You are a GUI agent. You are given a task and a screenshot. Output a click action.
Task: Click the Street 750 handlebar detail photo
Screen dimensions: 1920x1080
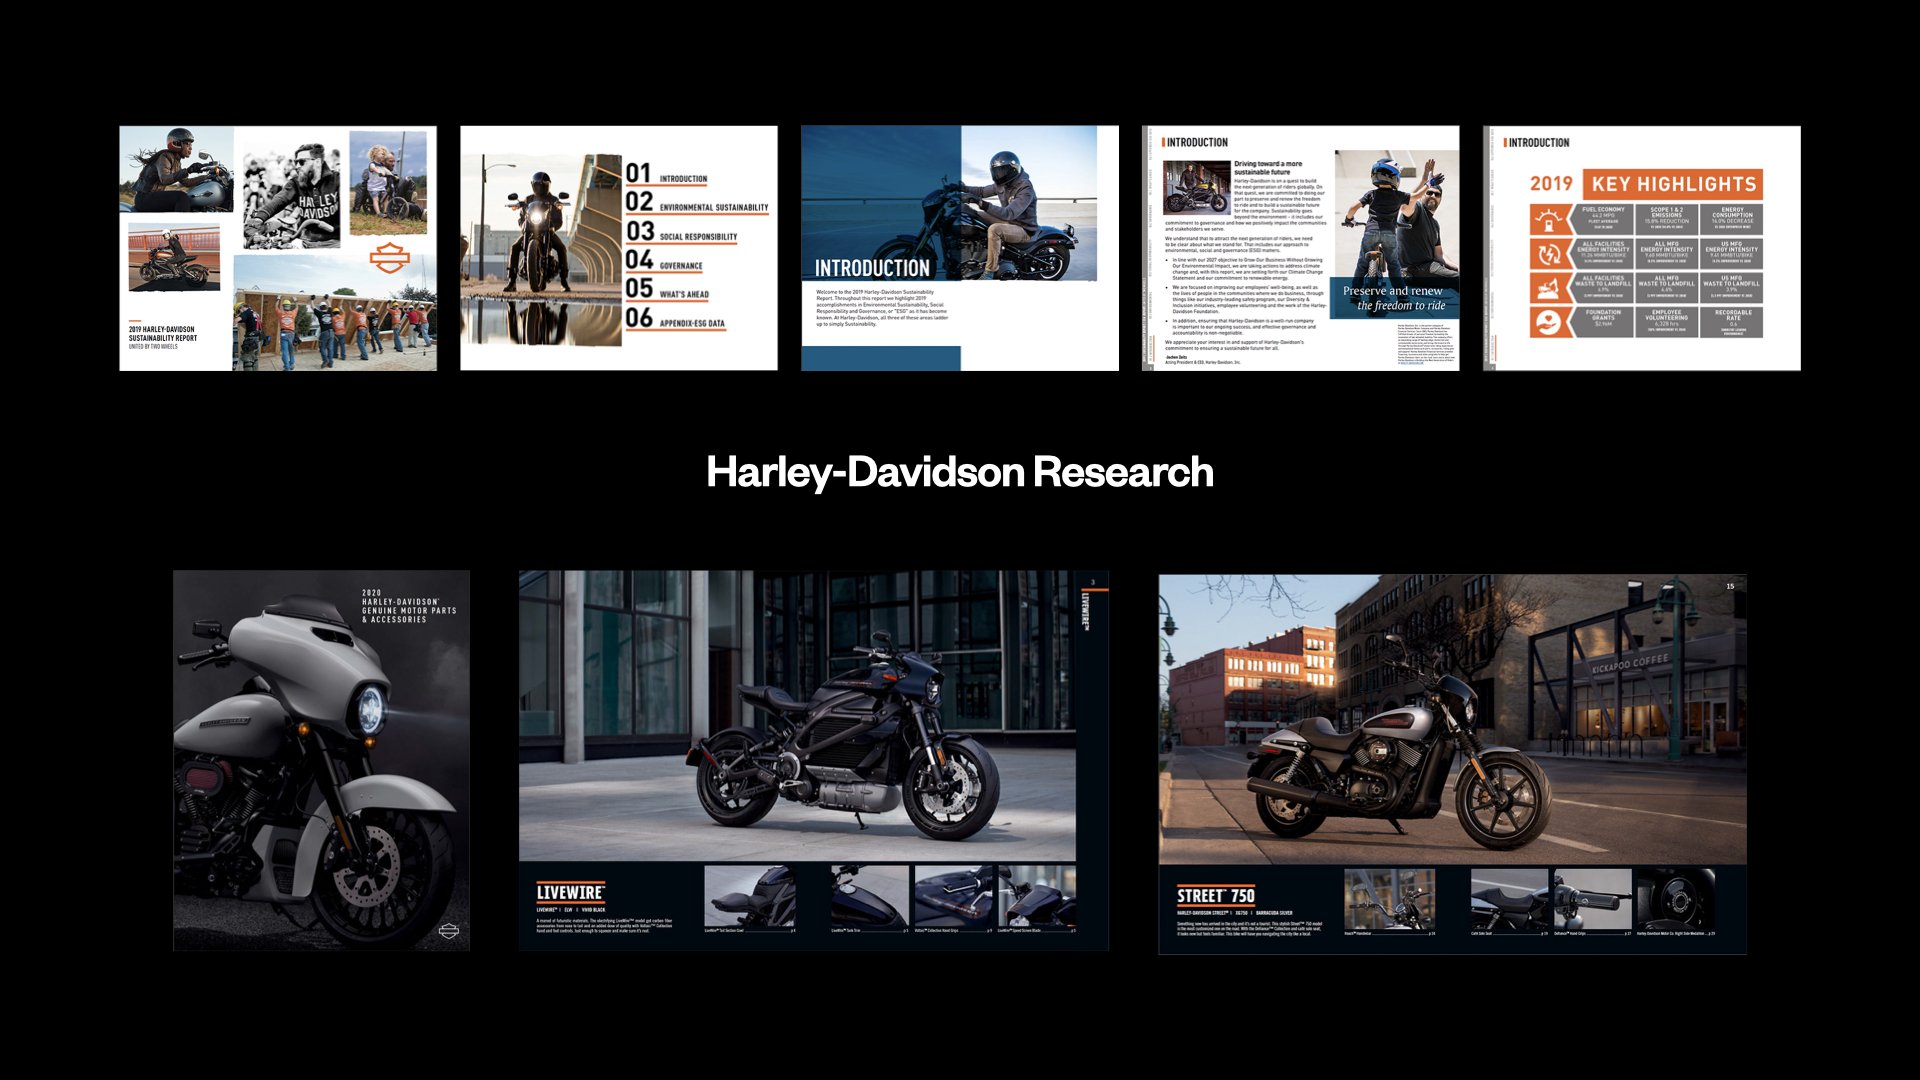[x=1389, y=899]
